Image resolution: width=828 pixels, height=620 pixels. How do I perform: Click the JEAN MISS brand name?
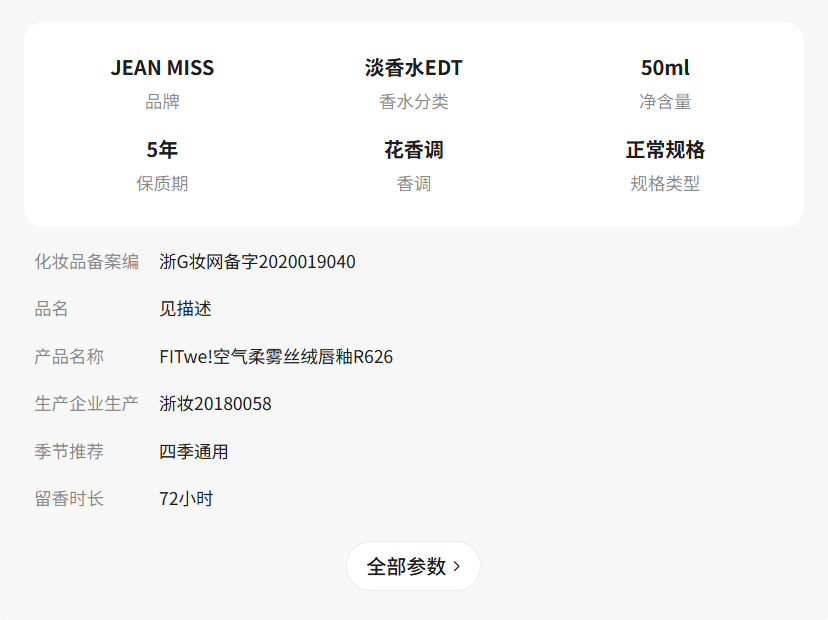(x=162, y=68)
